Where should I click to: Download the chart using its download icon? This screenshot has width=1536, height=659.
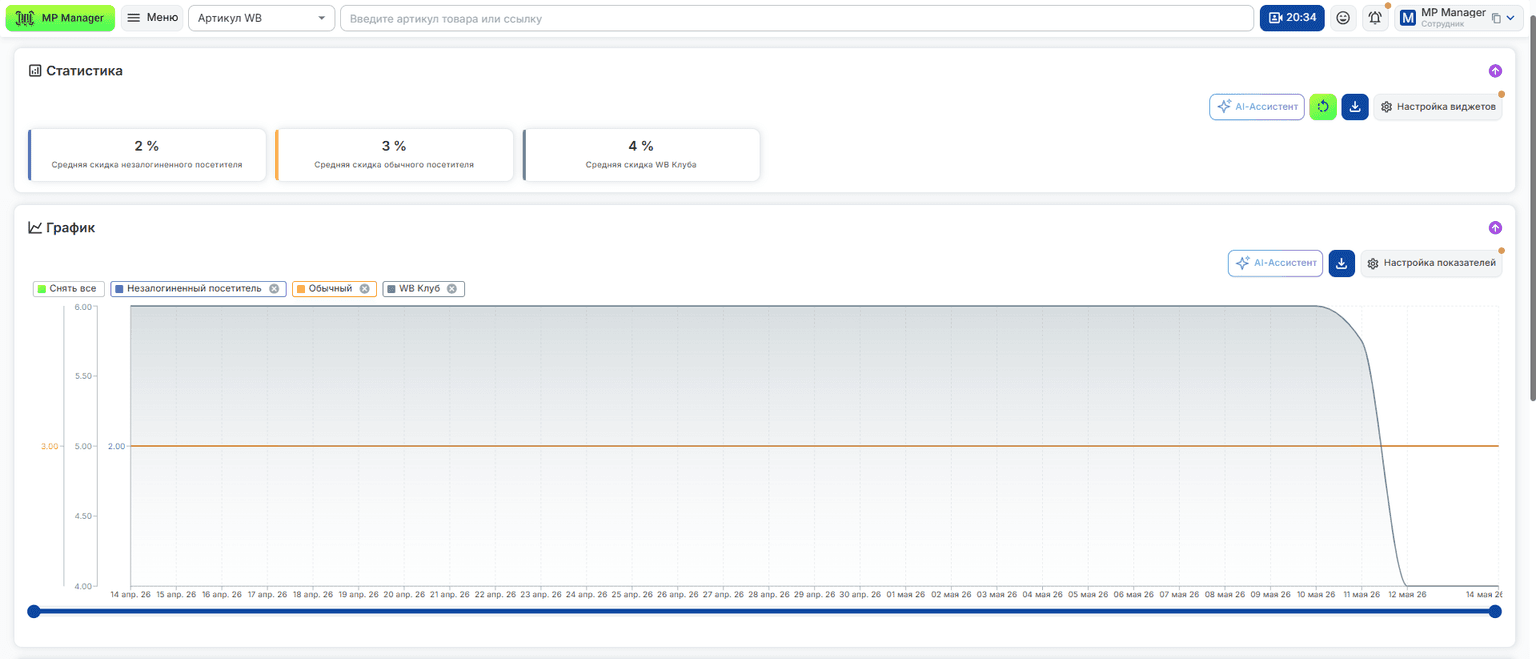[x=1341, y=263]
